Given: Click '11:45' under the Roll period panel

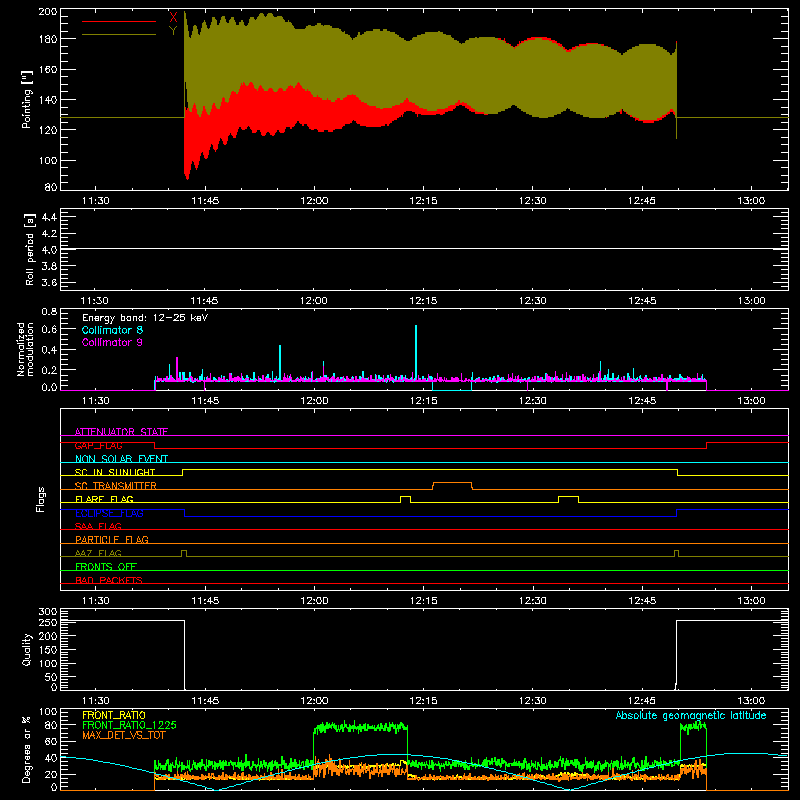Looking at the screenshot, I should (x=205, y=301).
